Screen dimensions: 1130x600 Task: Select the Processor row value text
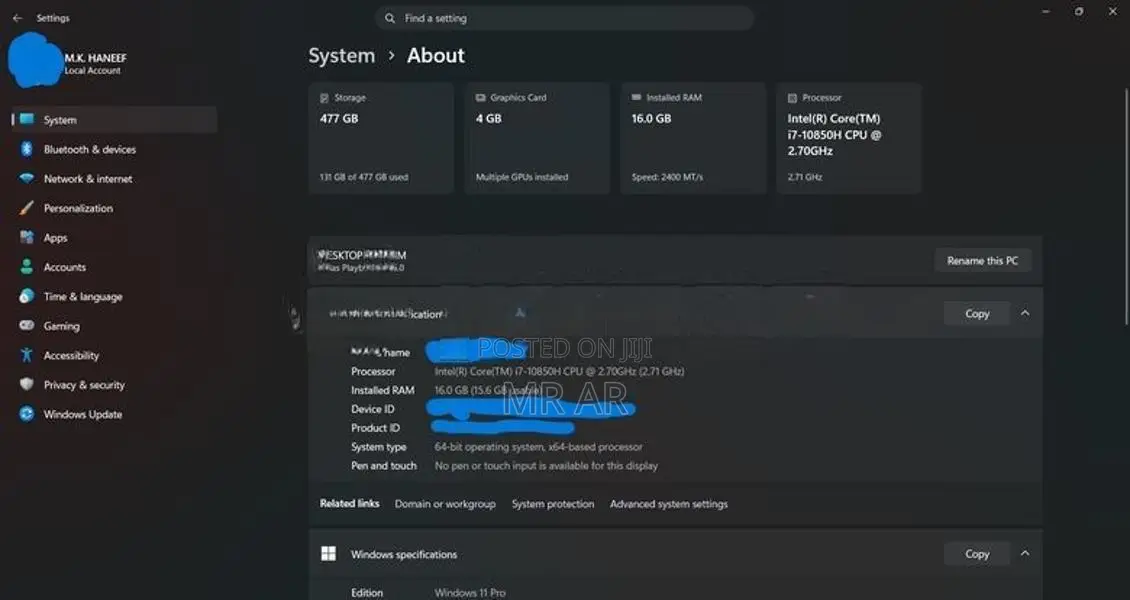559,372
